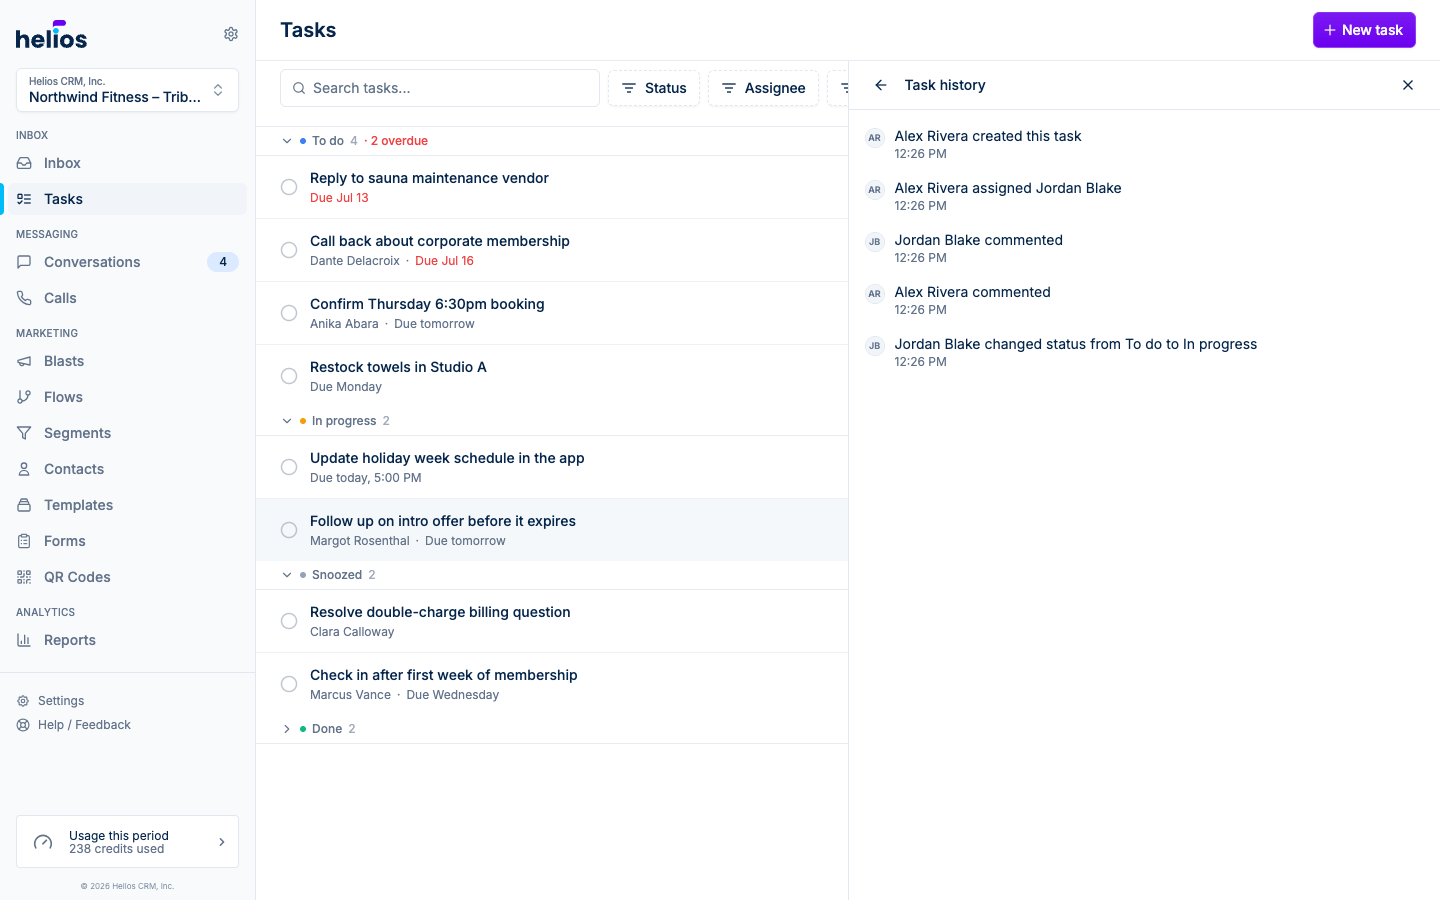Screen dimensions: 1440x900
Task: Open the Conversations chat bubble icon
Action: (24, 262)
